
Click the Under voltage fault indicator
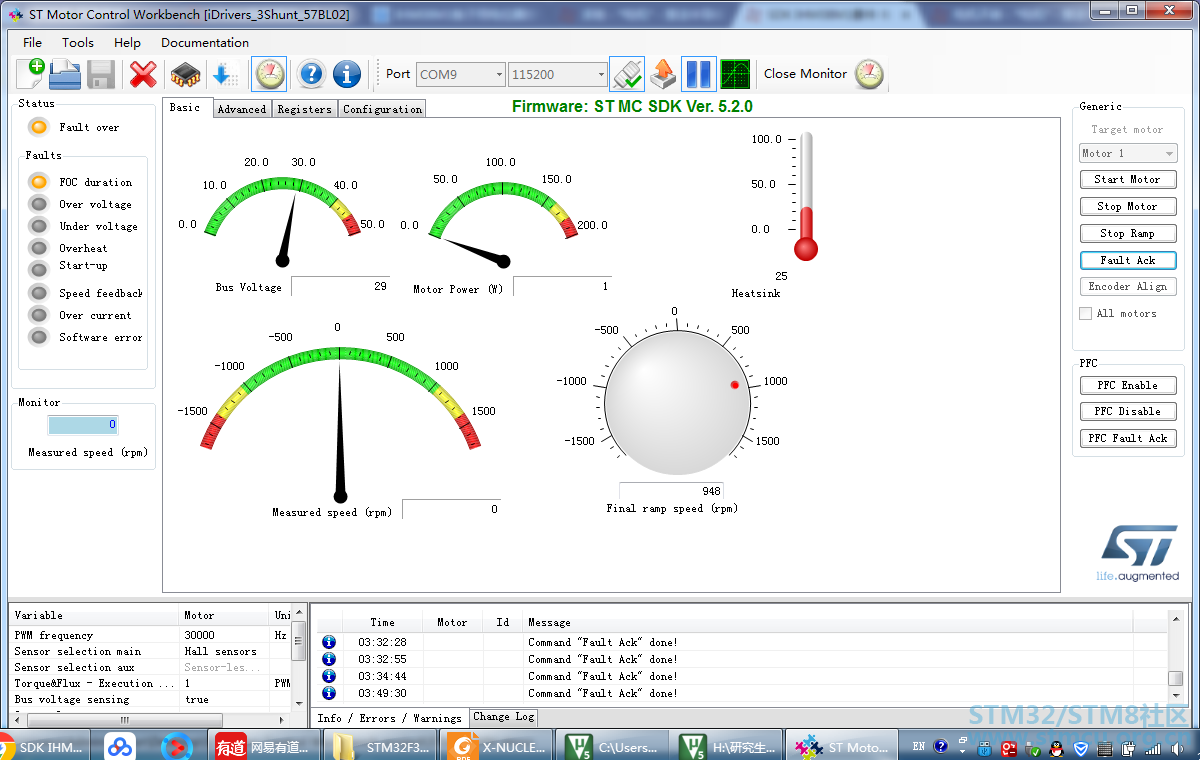39,226
